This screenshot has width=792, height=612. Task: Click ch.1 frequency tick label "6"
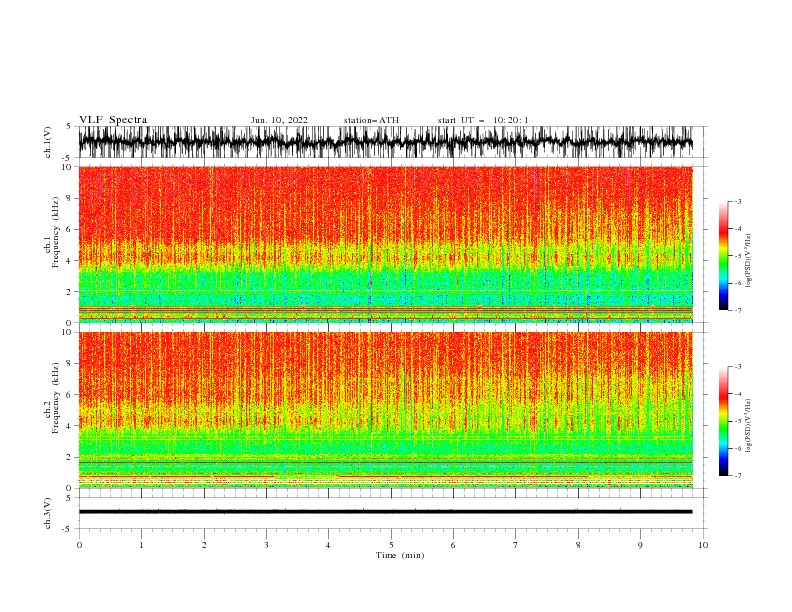pos(69,229)
